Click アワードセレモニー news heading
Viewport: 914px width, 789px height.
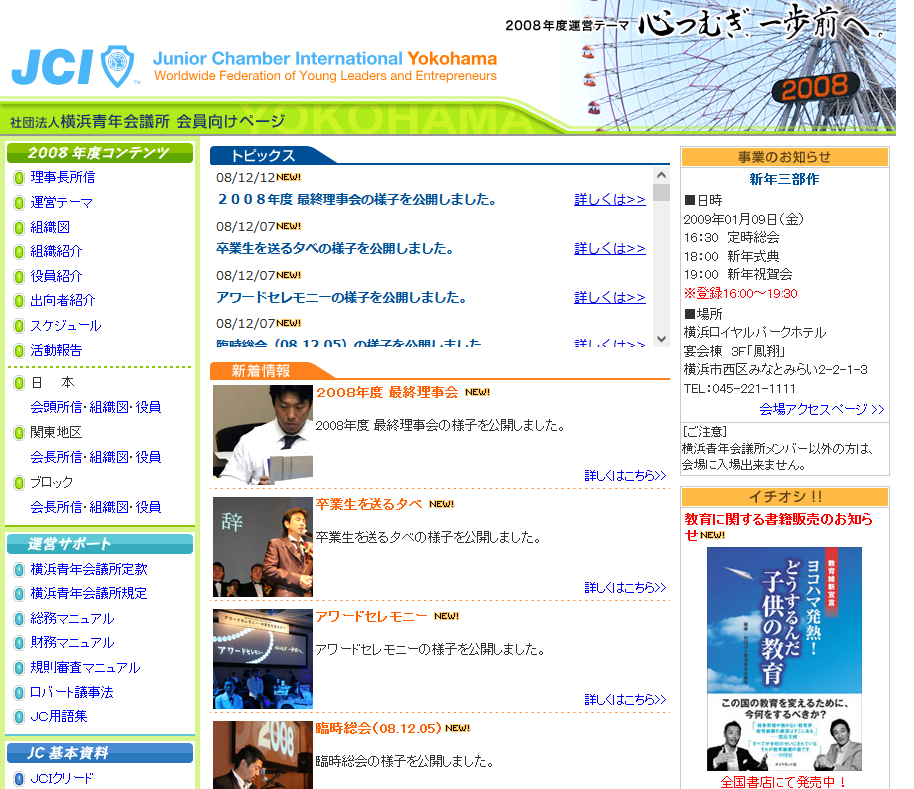coord(371,616)
